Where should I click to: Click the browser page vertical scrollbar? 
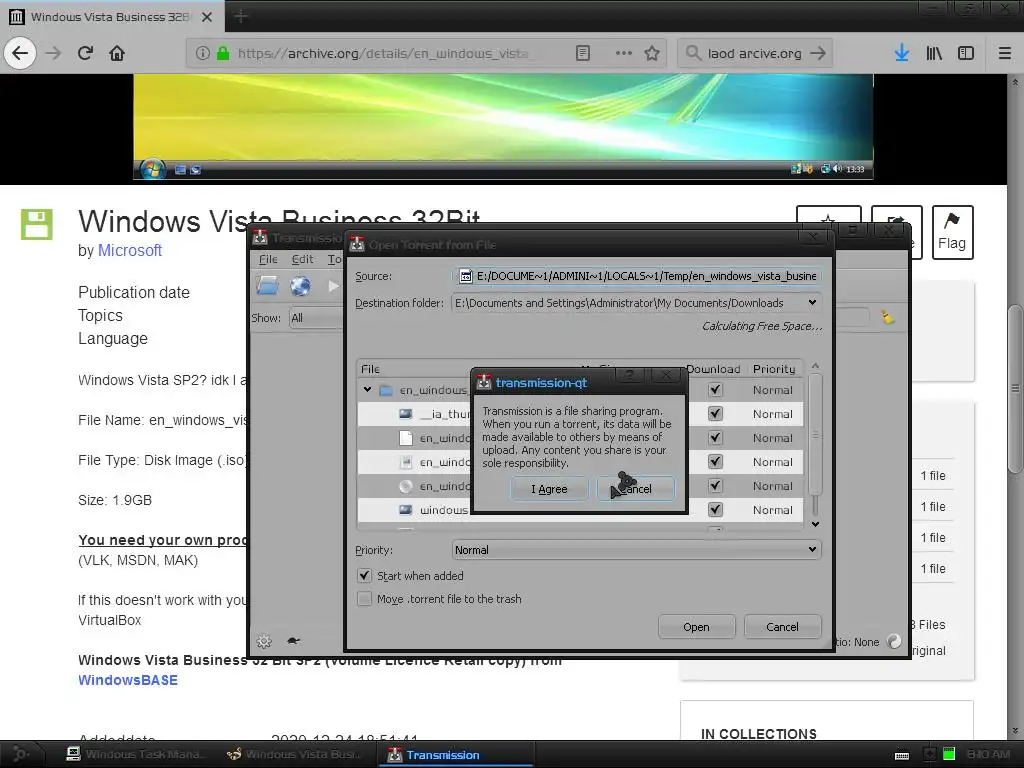tap(1014, 387)
